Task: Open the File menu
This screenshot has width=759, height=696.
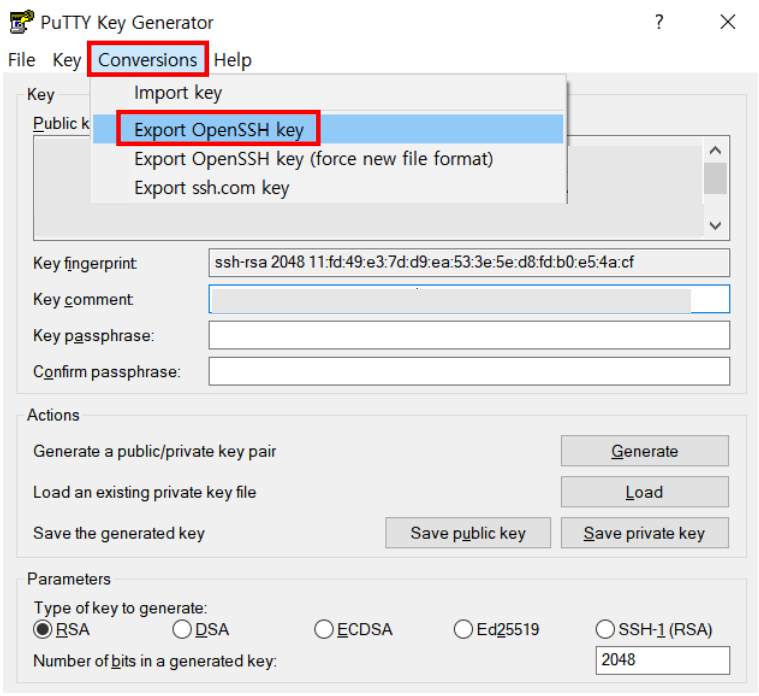Action: pos(22,60)
